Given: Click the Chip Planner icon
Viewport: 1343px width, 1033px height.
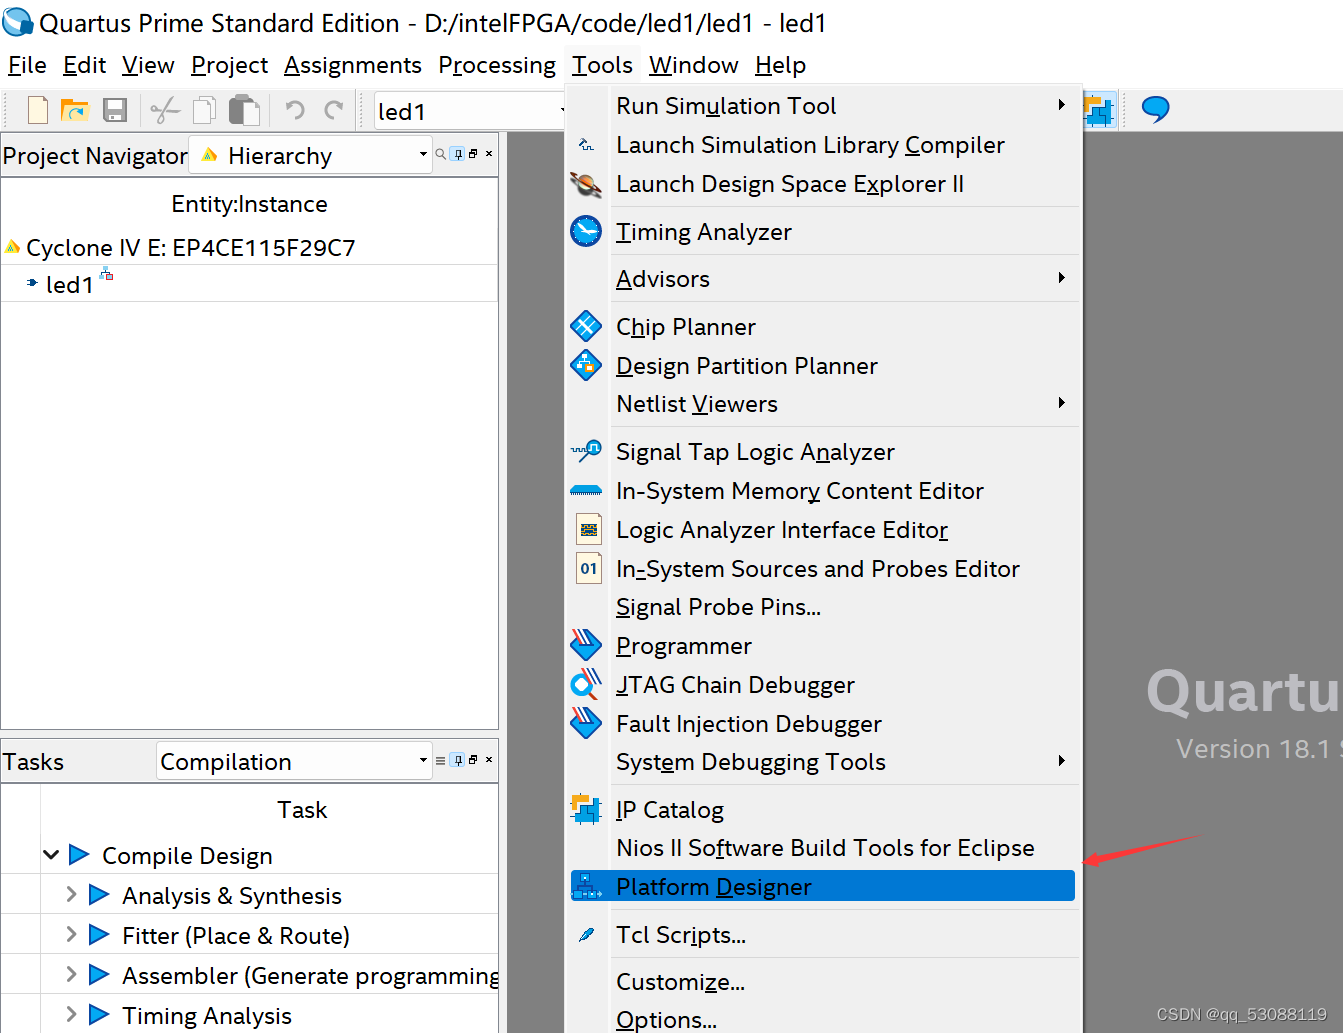Looking at the screenshot, I should point(586,326).
